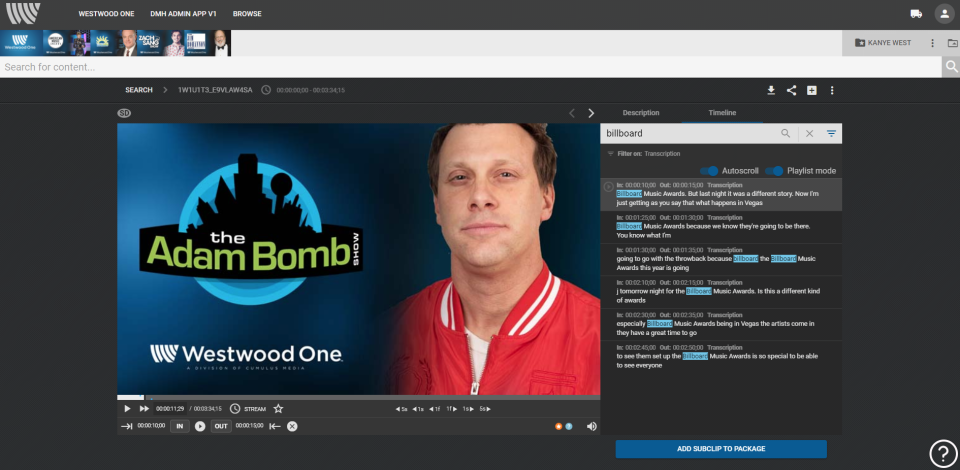This screenshot has height=470, width=960.
Task: Click the orange marker dot icon
Action: (x=558, y=427)
